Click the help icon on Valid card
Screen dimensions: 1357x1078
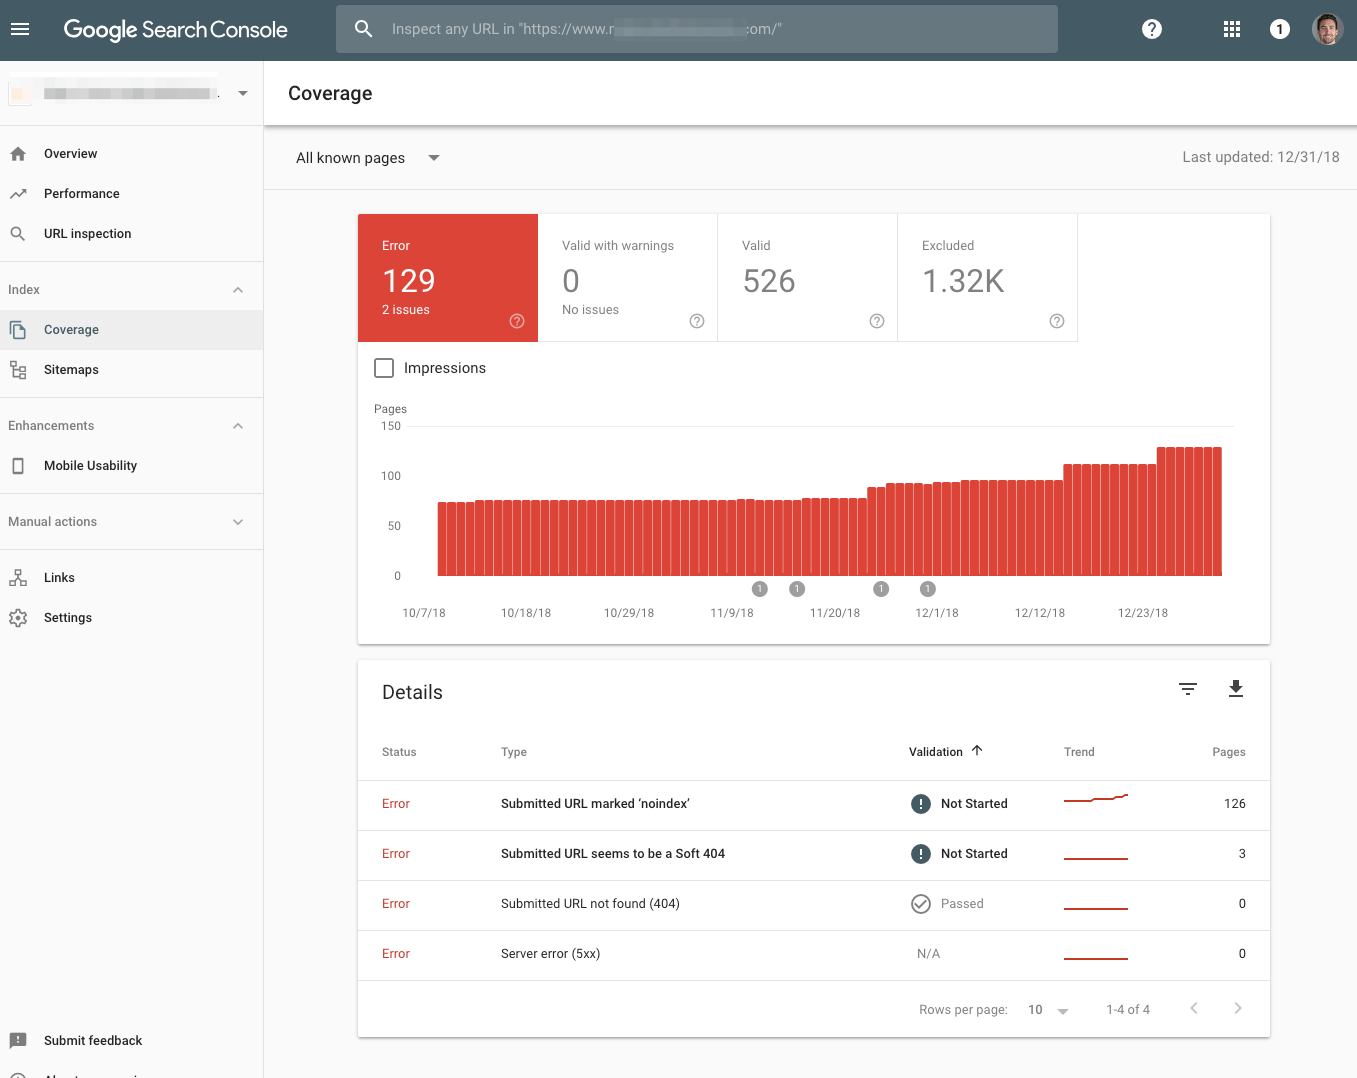pos(877,321)
